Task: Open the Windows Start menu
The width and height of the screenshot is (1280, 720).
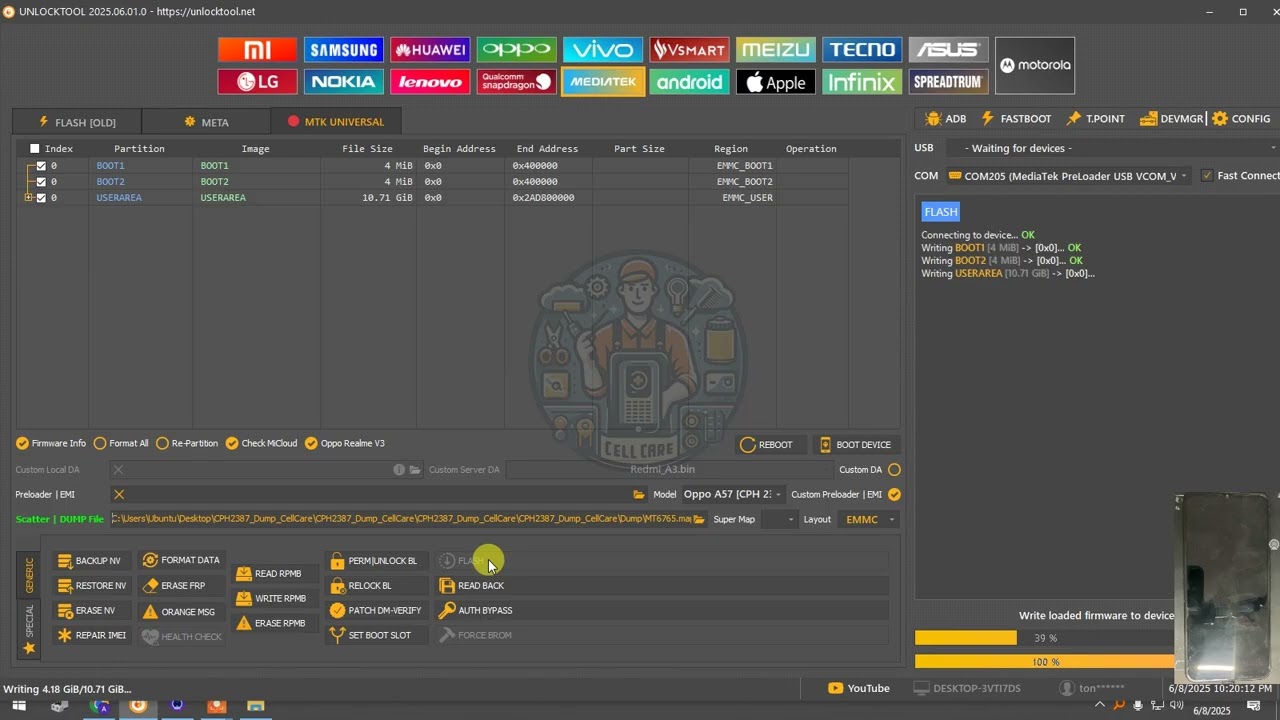Action: tap(19, 706)
